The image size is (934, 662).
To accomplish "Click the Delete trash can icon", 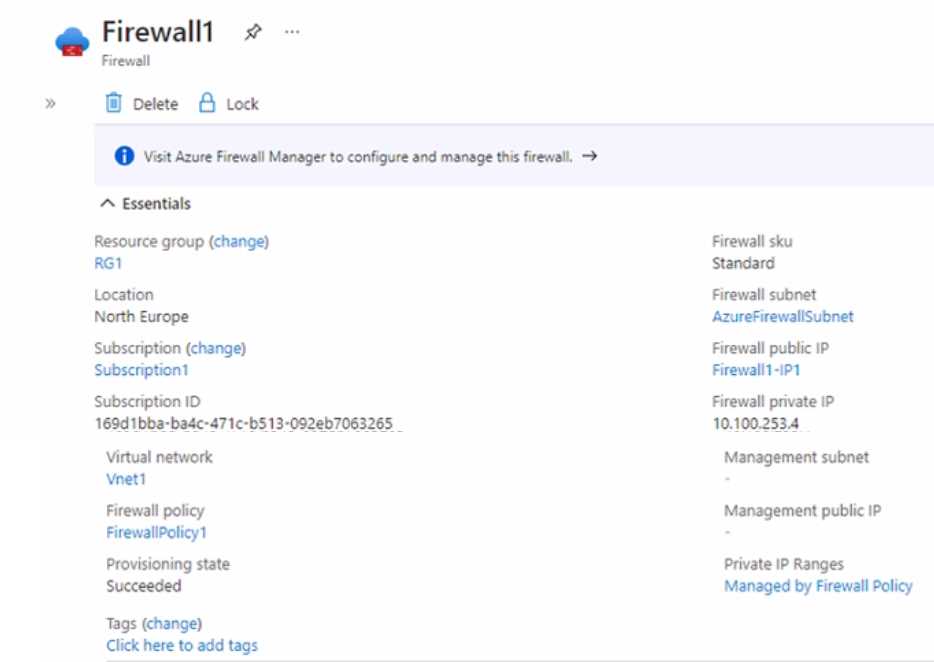I will [x=114, y=103].
